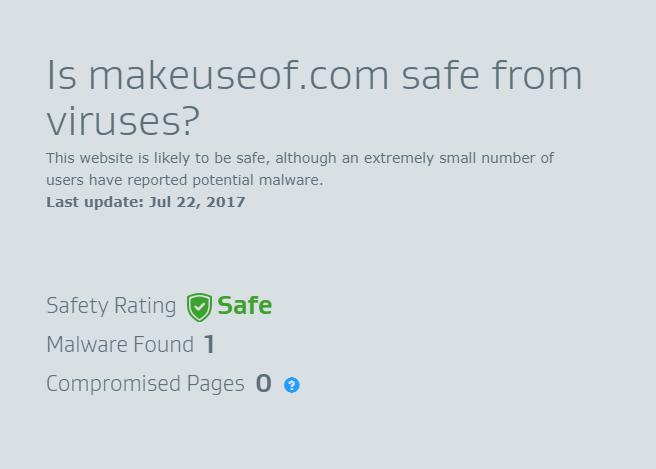Click the "Safety Rating" label
Image resolution: width=656 pixels, height=469 pixels.
[x=111, y=306]
